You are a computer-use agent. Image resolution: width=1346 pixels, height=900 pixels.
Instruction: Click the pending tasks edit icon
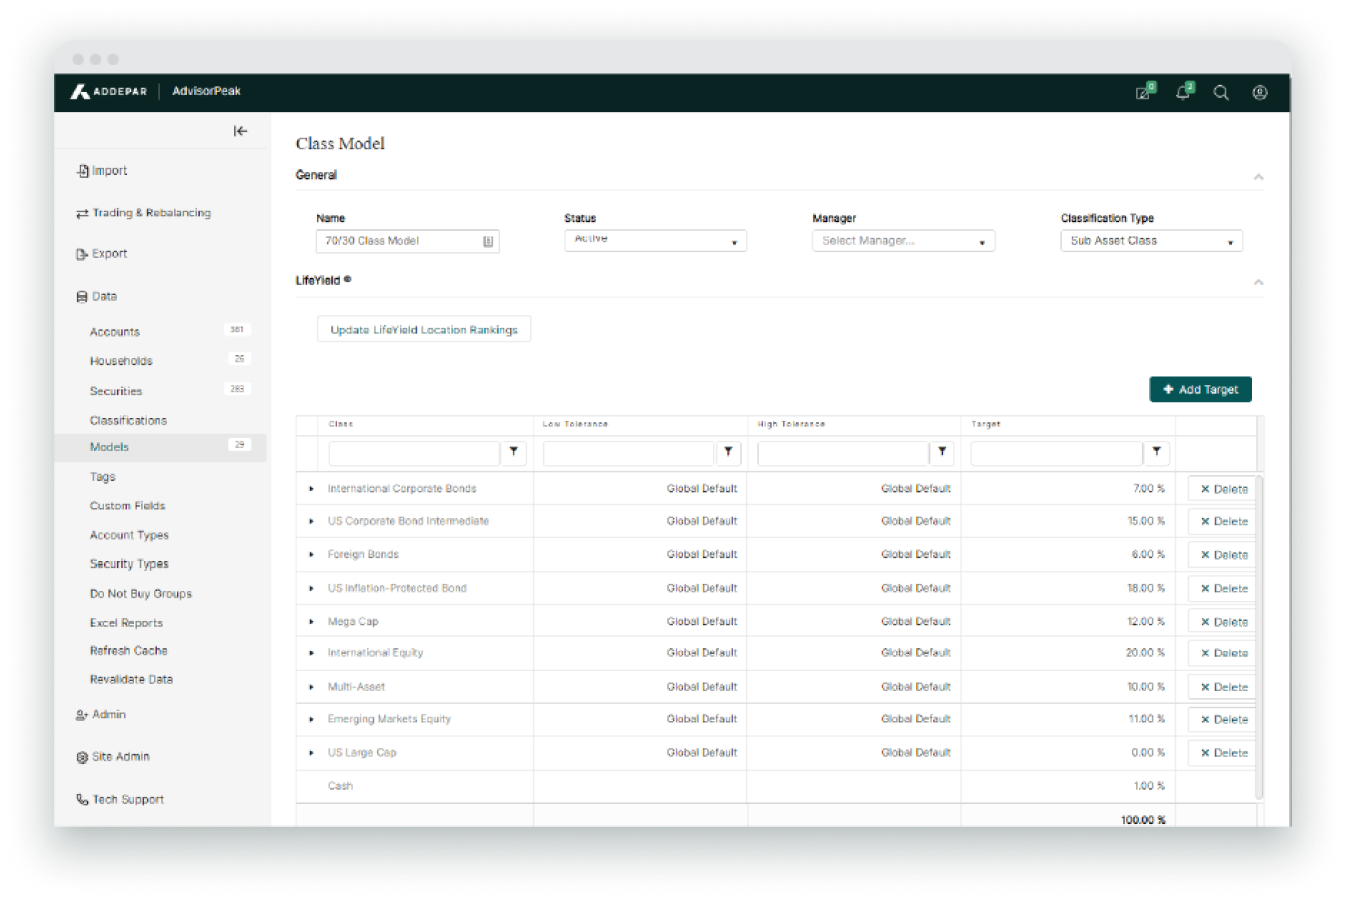(x=1144, y=91)
